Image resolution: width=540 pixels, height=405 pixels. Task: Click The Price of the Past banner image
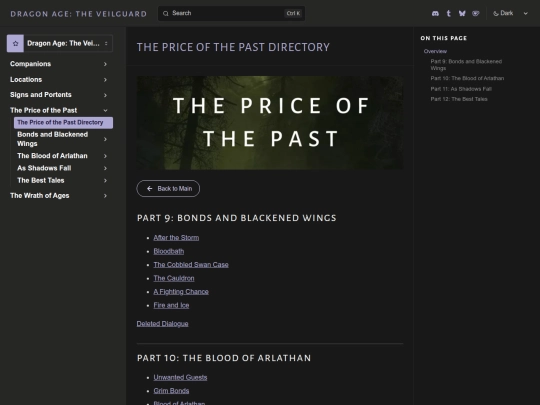click(270, 123)
